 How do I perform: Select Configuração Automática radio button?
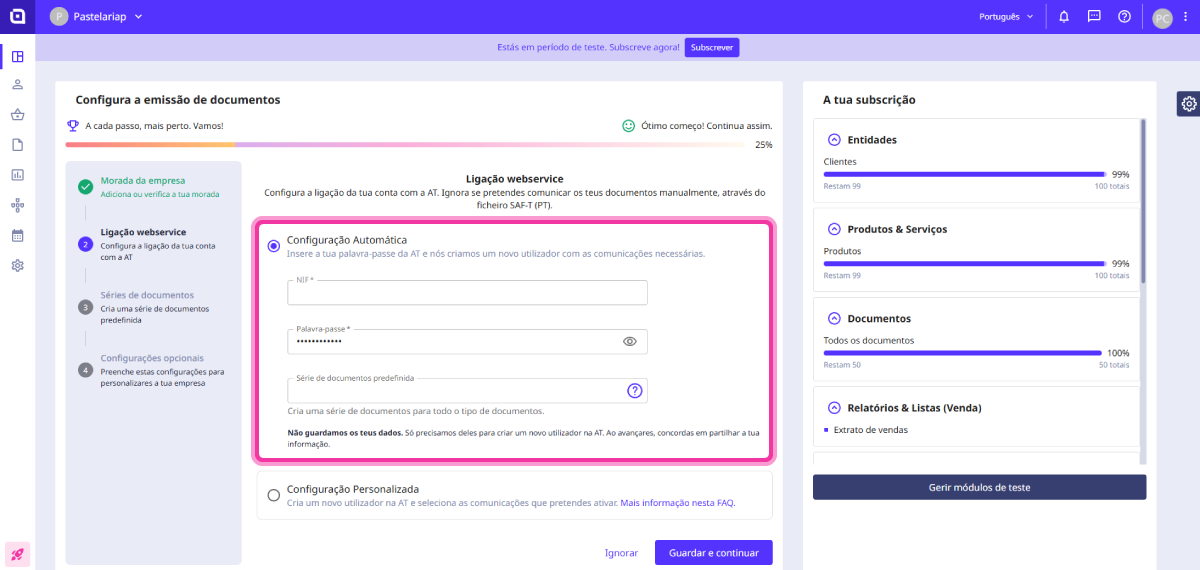(274, 246)
